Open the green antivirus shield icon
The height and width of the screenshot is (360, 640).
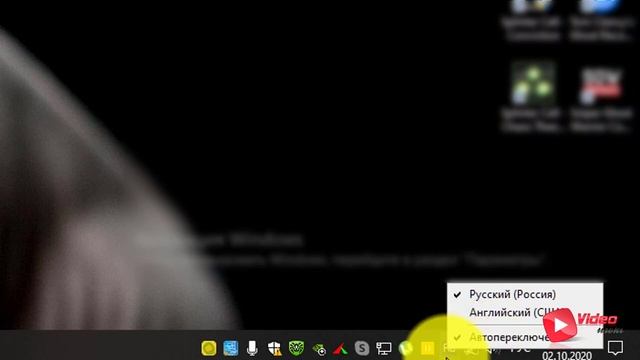[296, 348]
